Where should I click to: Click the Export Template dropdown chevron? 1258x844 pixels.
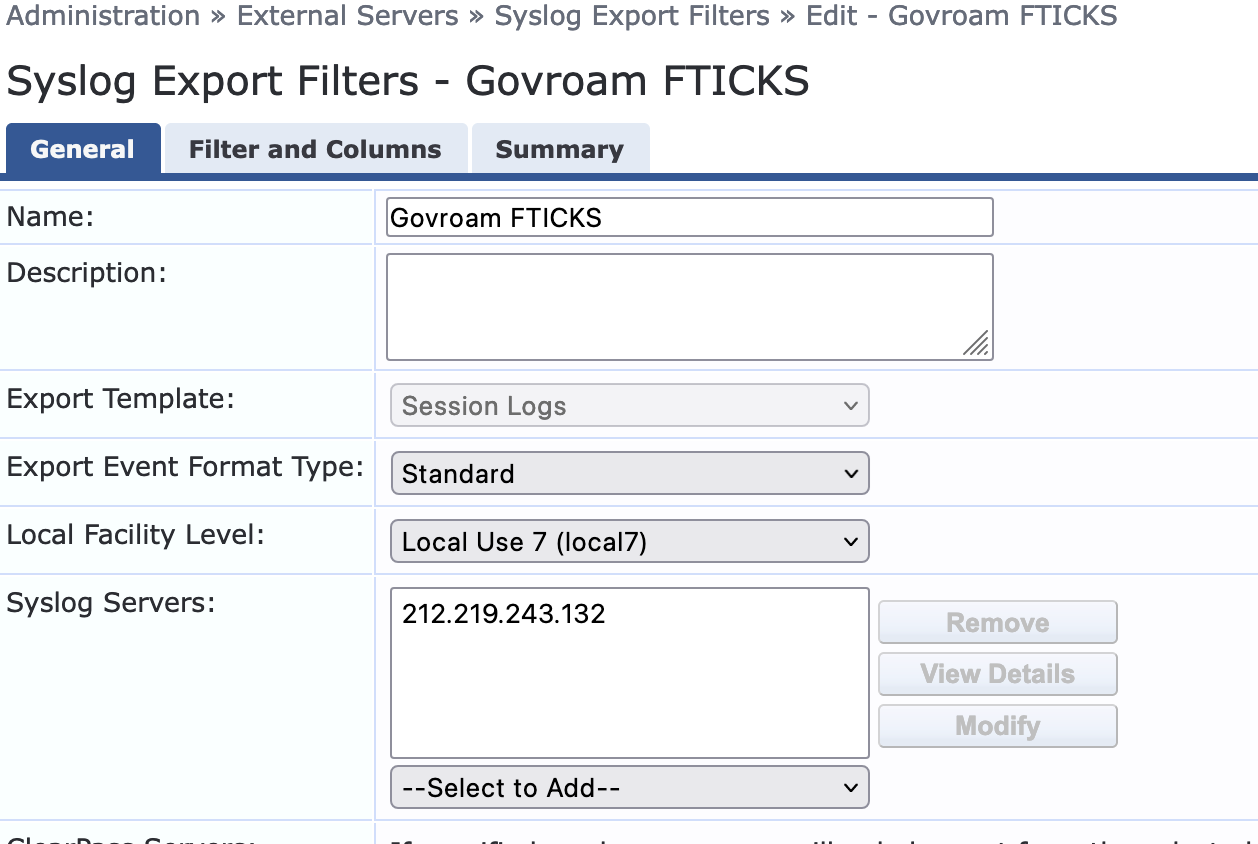pyautogui.click(x=851, y=406)
